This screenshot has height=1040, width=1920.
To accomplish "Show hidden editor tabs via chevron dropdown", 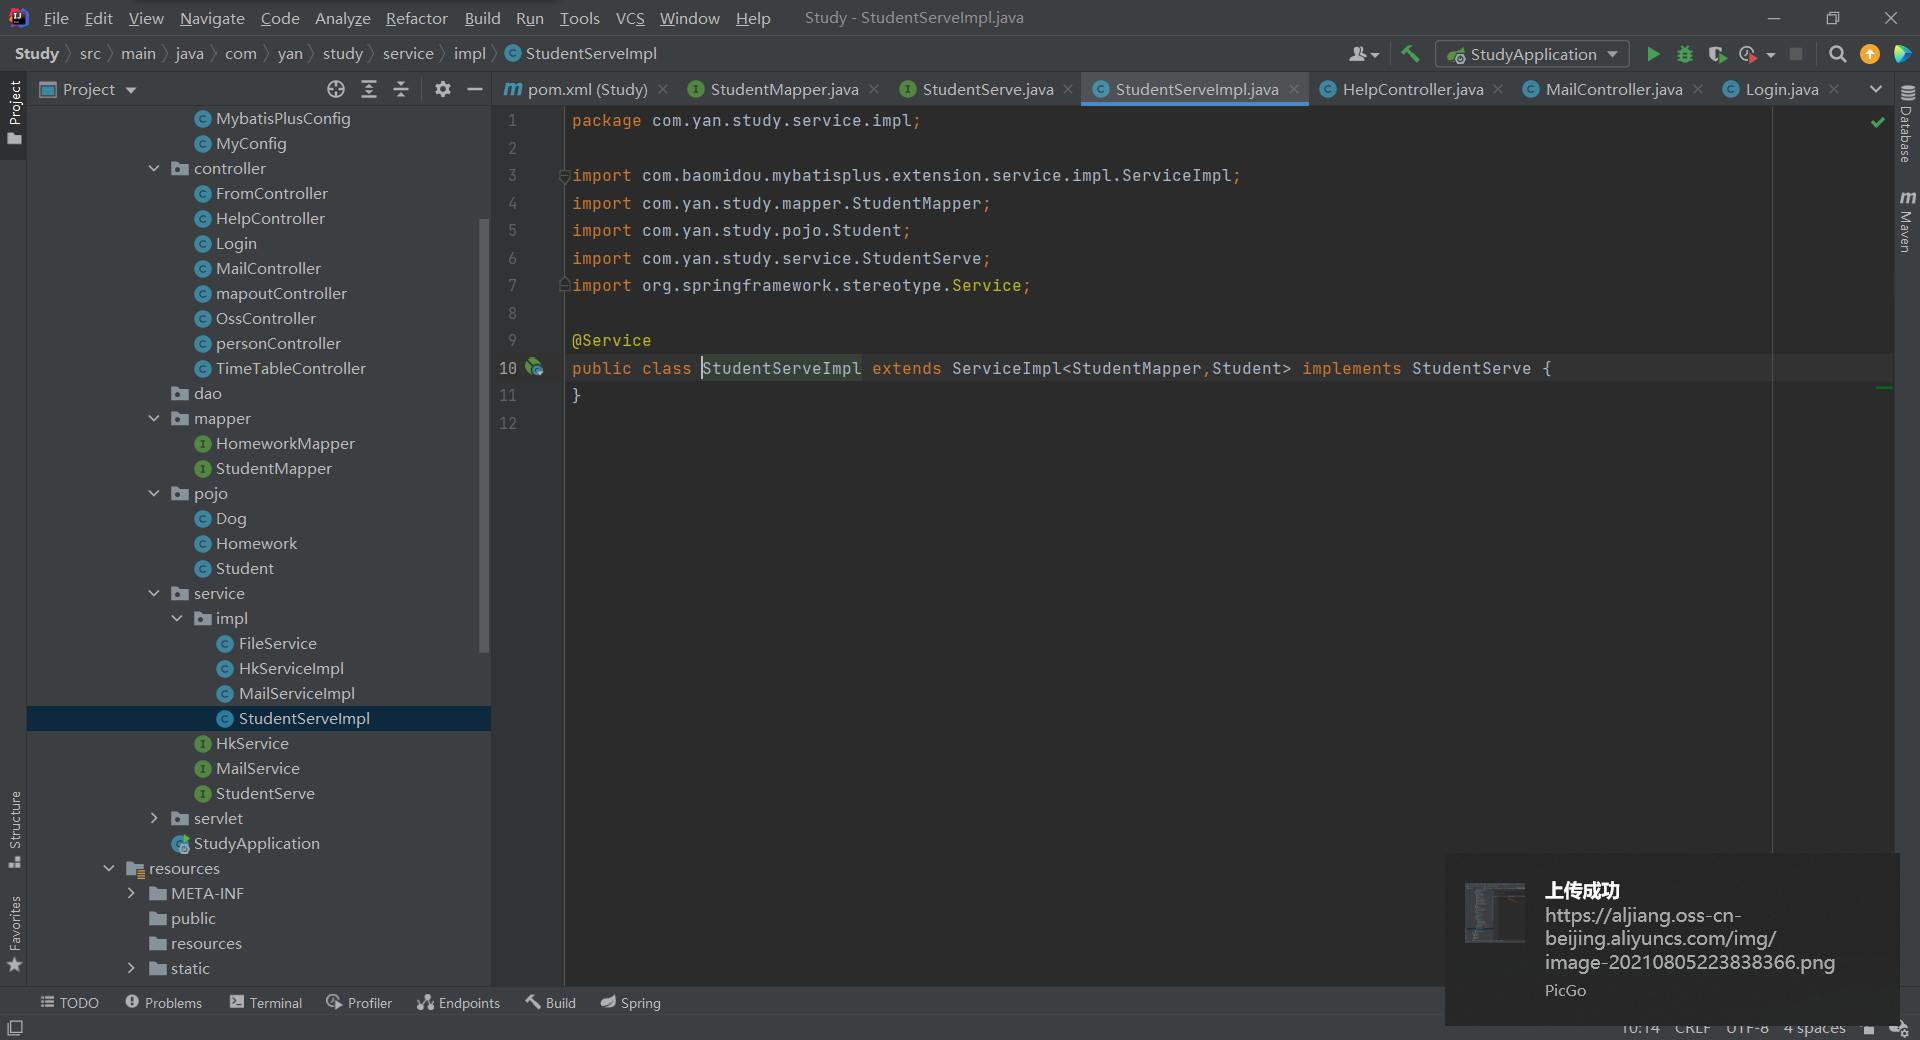I will pos(1876,89).
